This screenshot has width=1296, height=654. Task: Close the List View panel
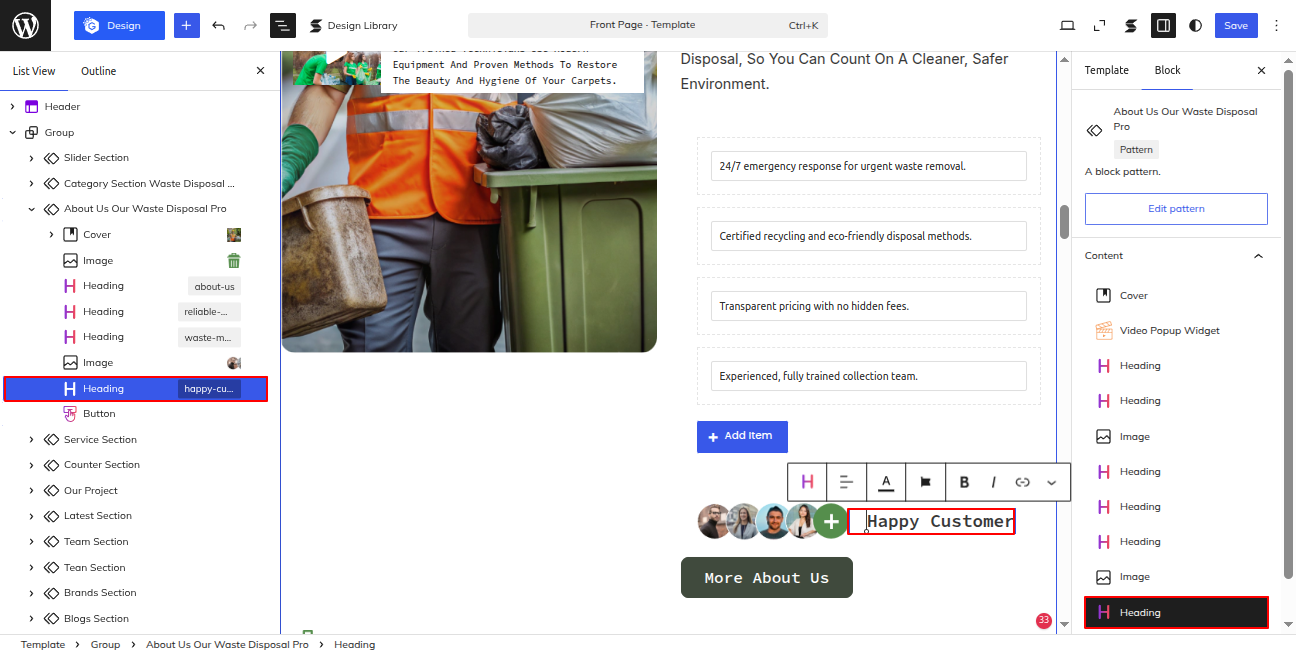click(x=261, y=71)
